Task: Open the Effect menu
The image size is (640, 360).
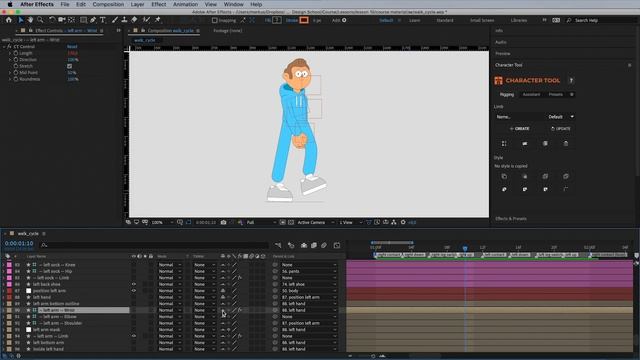Action: click(159, 4)
